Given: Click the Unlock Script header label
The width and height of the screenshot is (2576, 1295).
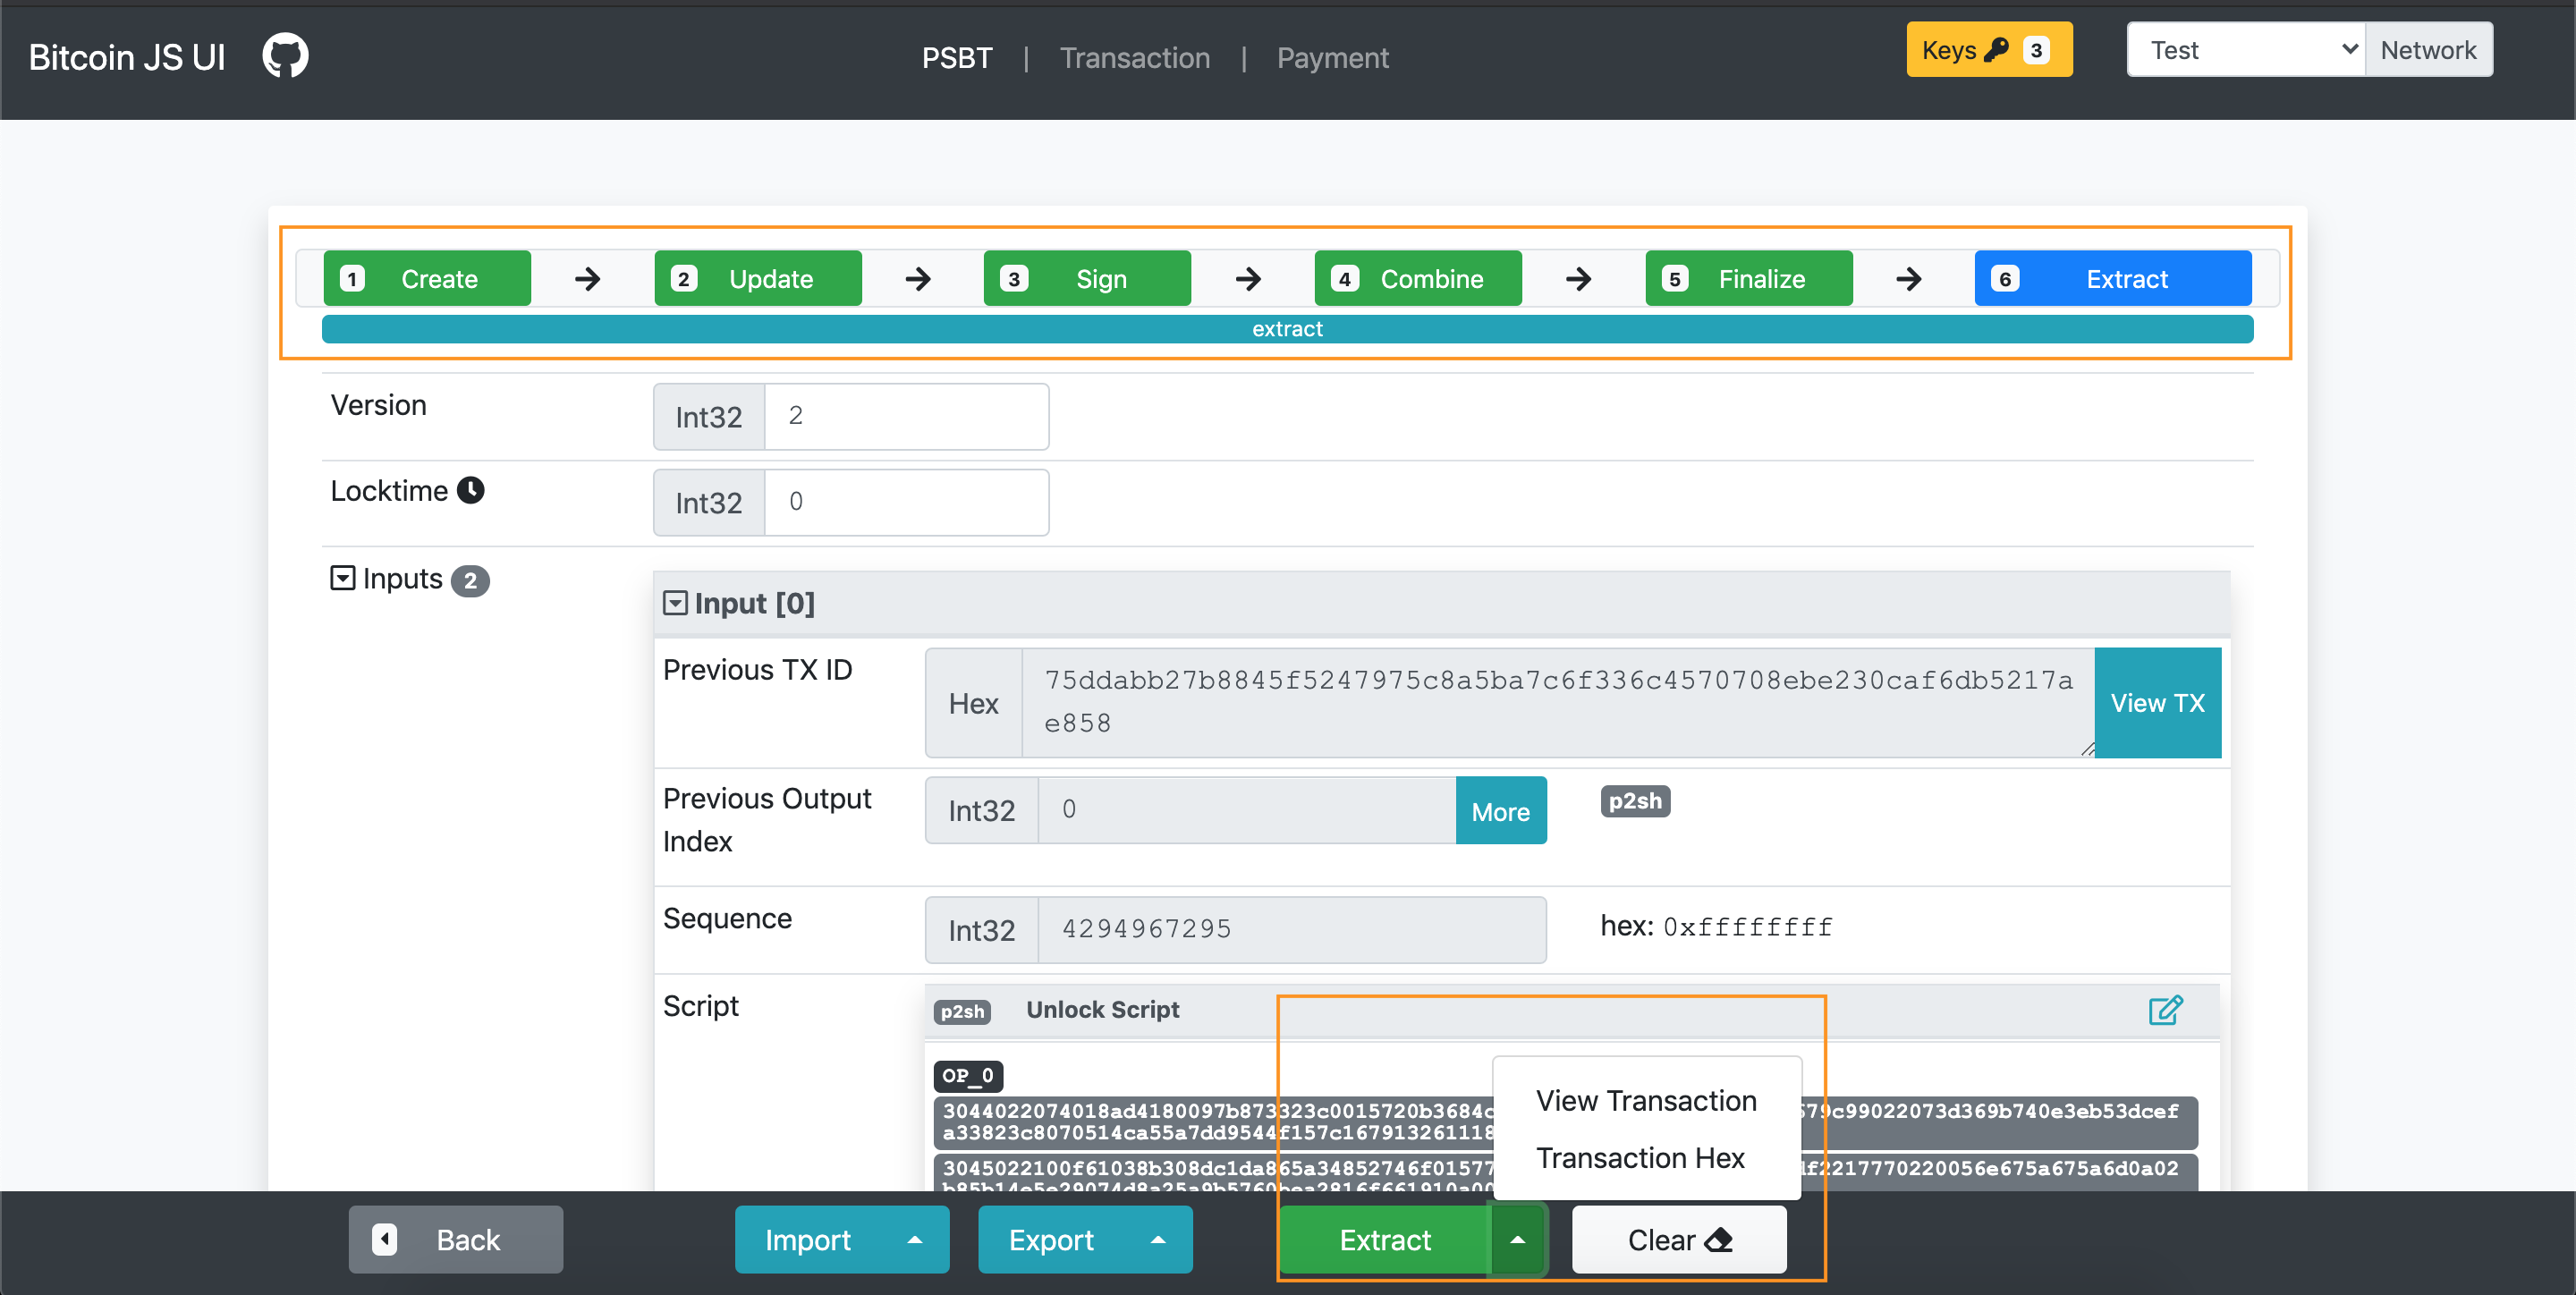Looking at the screenshot, I should coord(1102,1009).
